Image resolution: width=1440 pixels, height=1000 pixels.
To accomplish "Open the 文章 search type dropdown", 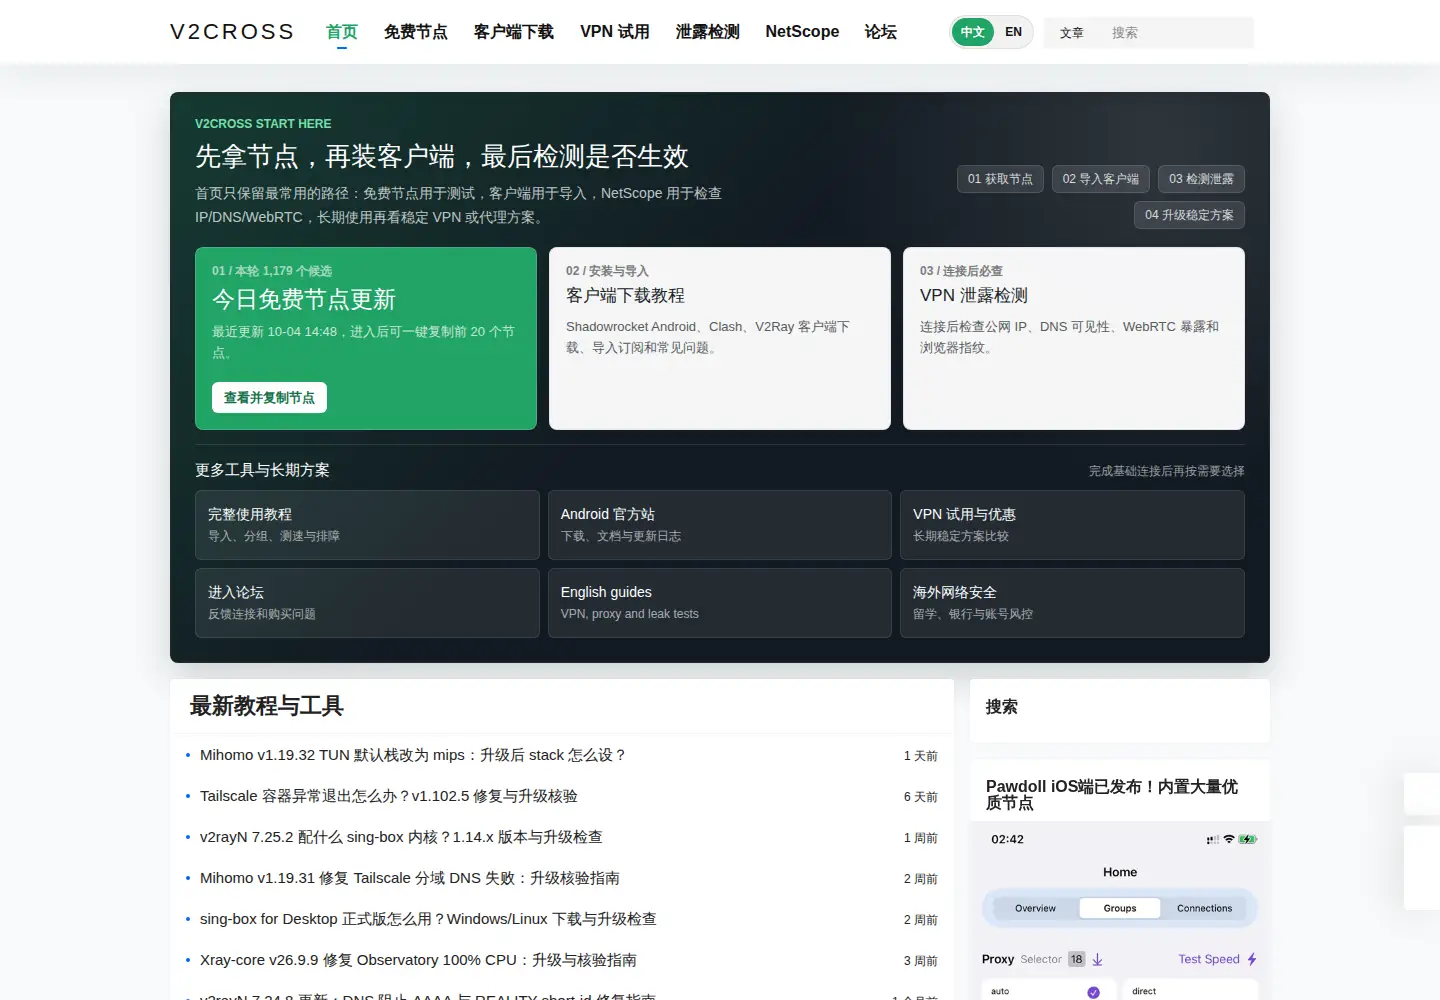I will point(1071,33).
